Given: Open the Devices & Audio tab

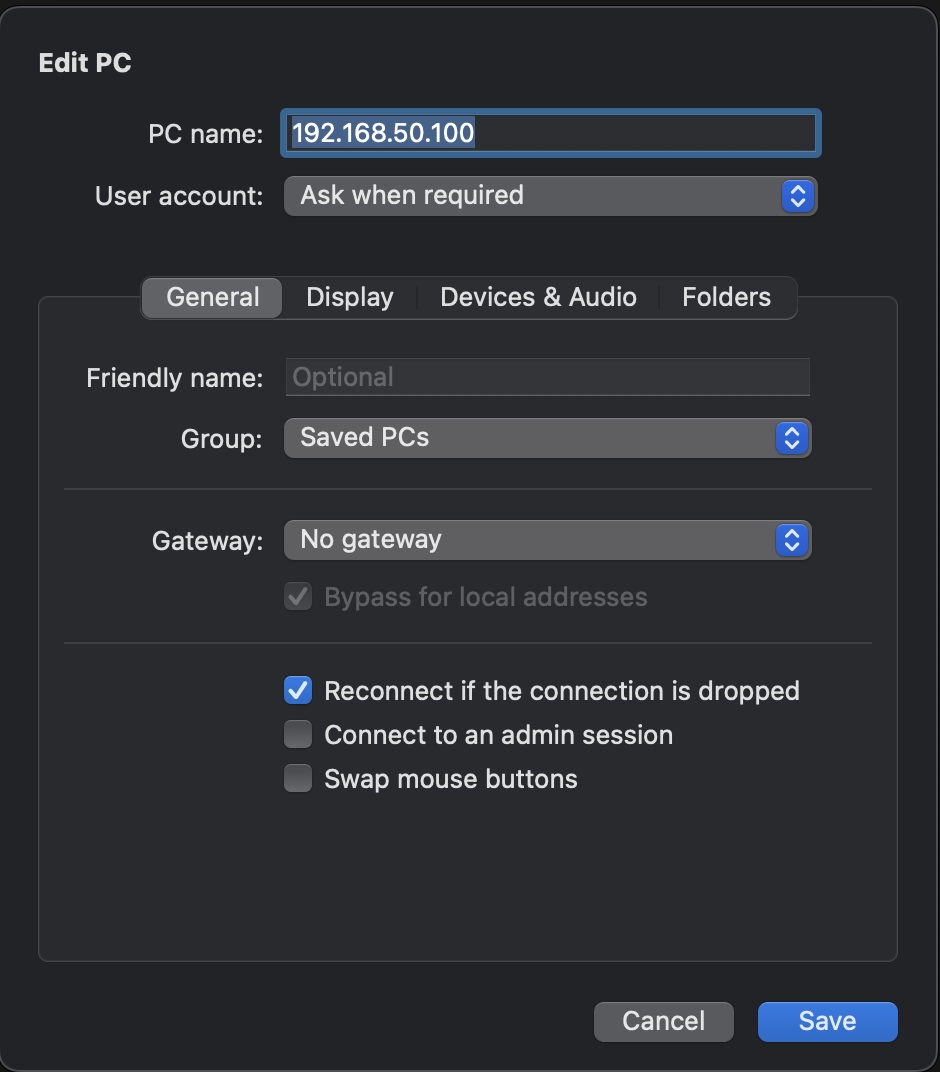Looking at the screenshot, I should [x=538, y=298].
